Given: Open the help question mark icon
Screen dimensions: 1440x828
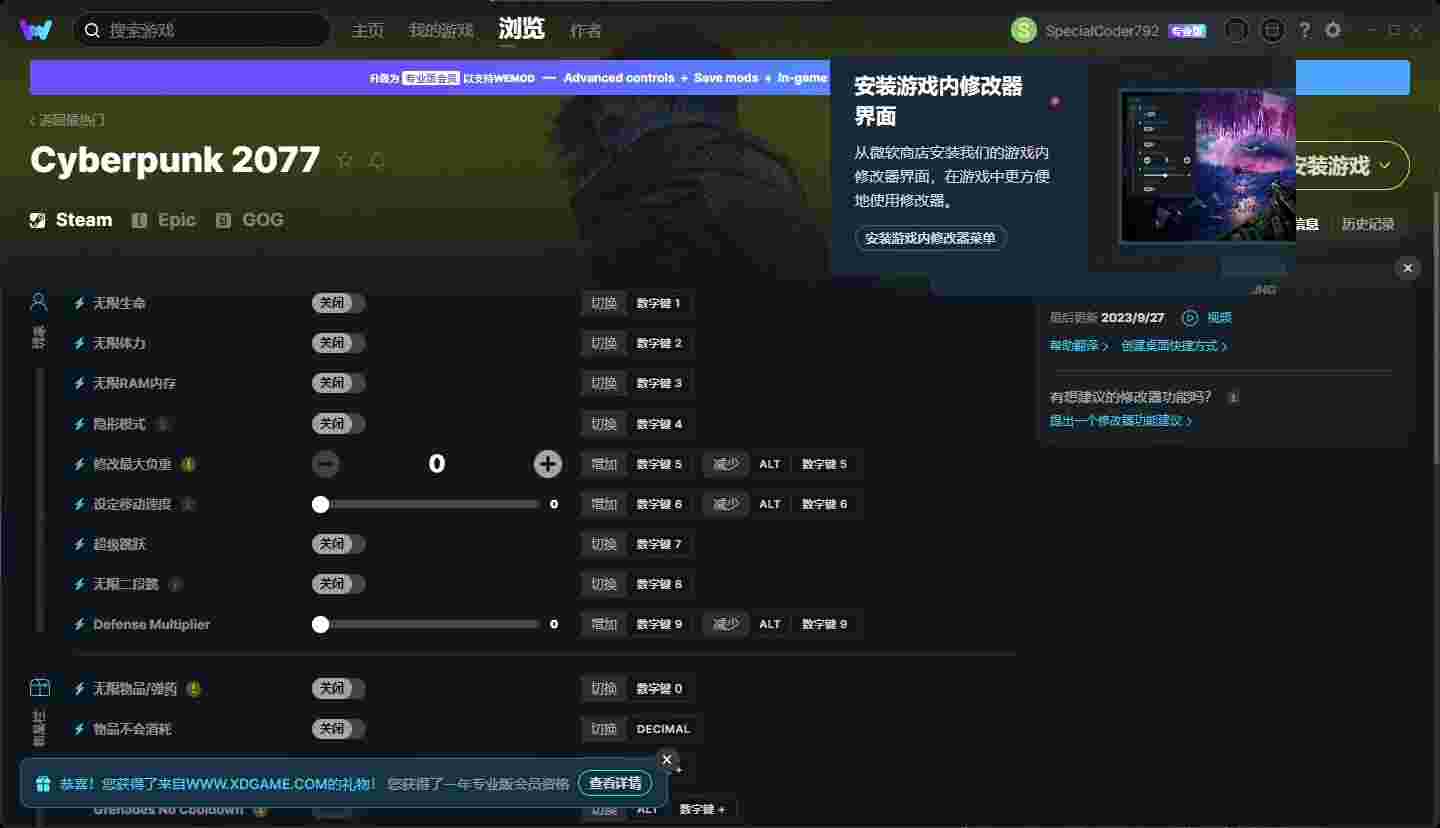Looking at the screenshot, I should (x=1304, y=31).
